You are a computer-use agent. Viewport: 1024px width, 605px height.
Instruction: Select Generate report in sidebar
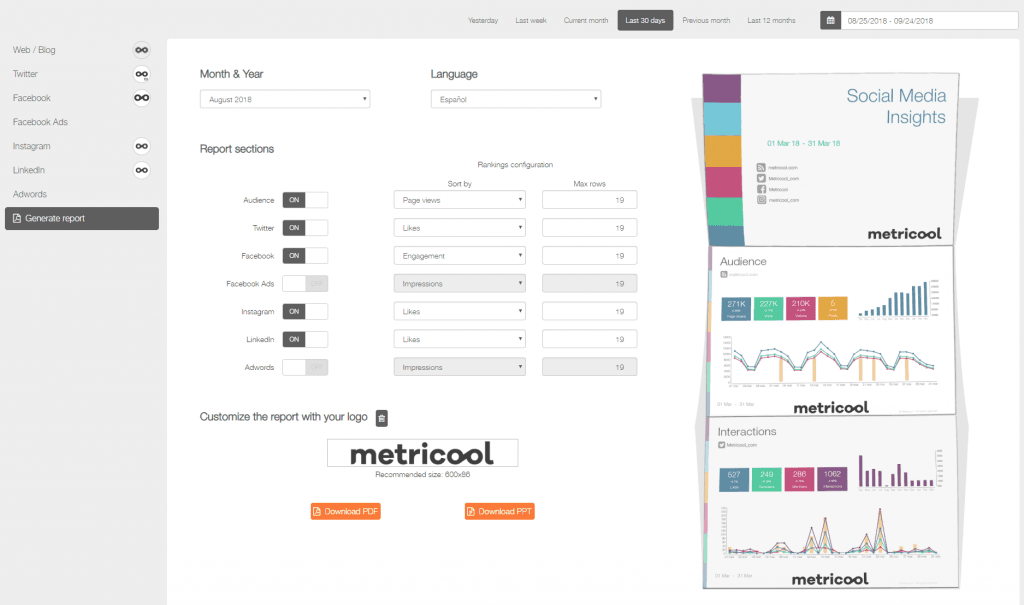pyautogui.click(x=82, y=218)
